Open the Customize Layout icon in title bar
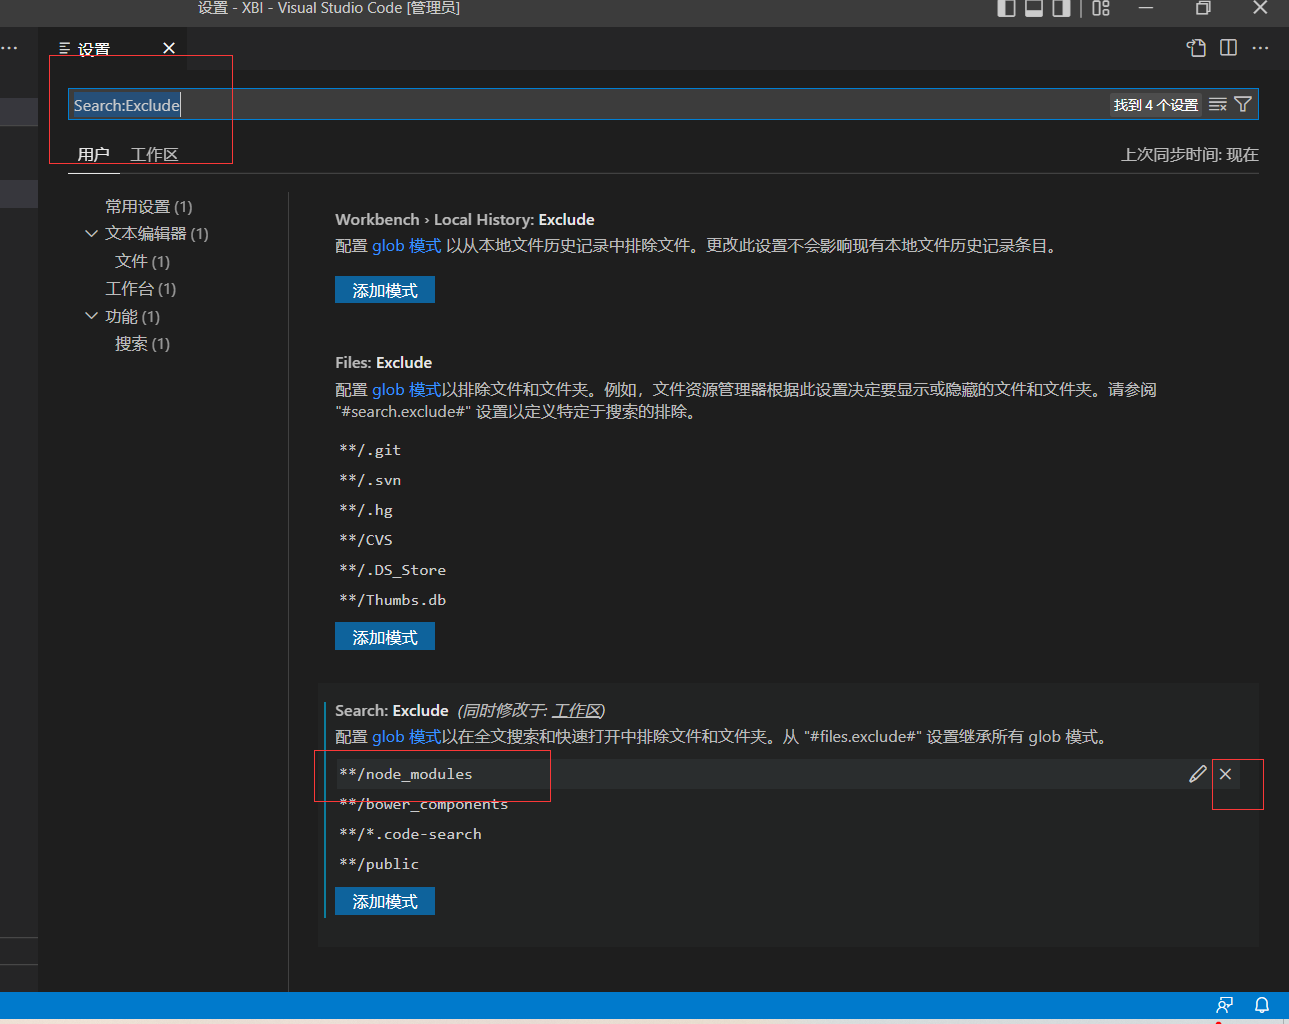Viewport: 1289px width, 1024px height. pyautogui.click(x=1101, y=9)
